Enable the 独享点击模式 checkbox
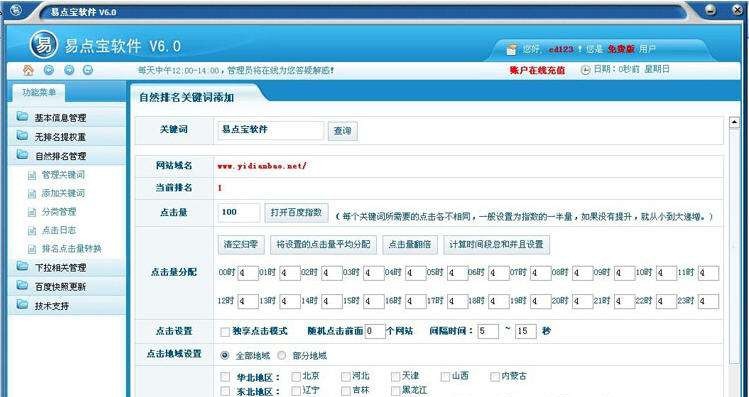The width and height of the screenshot is (749, 397). pos(225,332)
